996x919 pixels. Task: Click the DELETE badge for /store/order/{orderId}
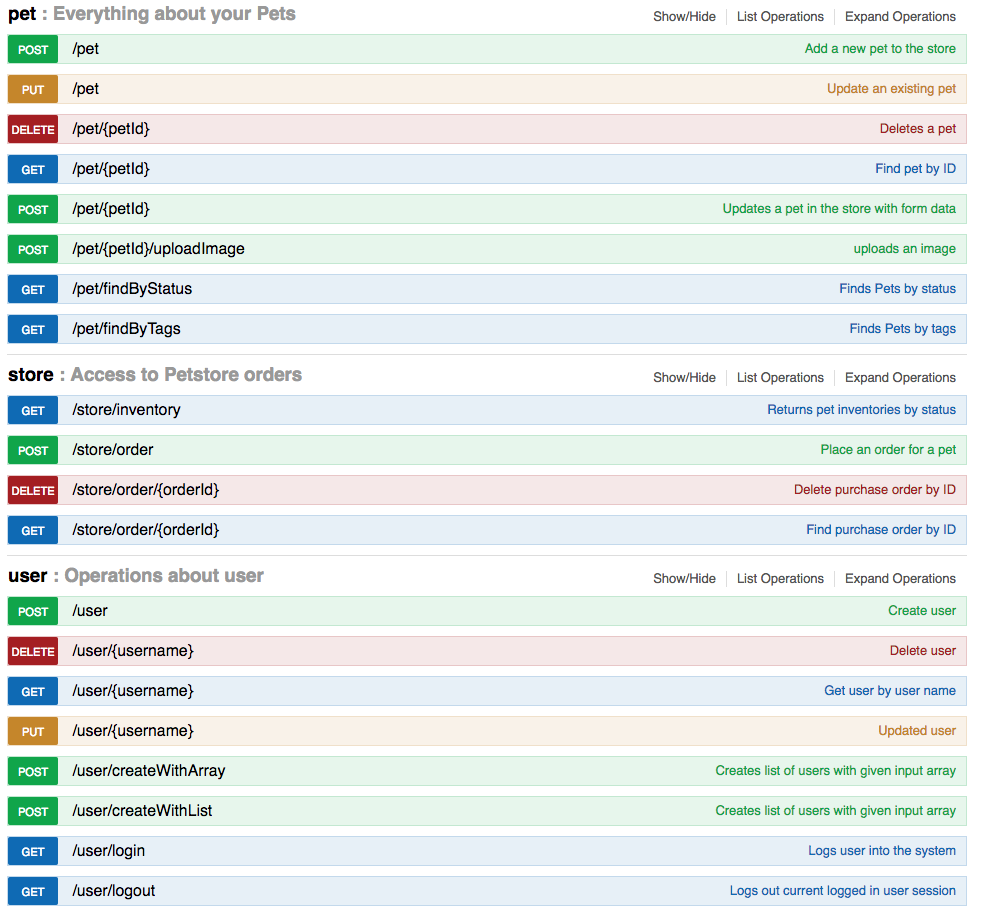point(33,490)
